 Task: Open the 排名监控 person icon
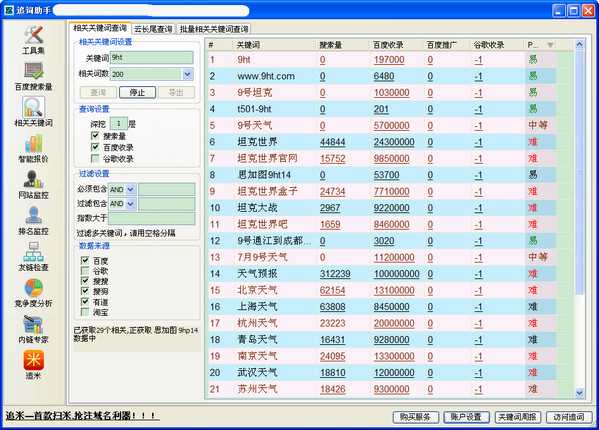coord(34,216)
